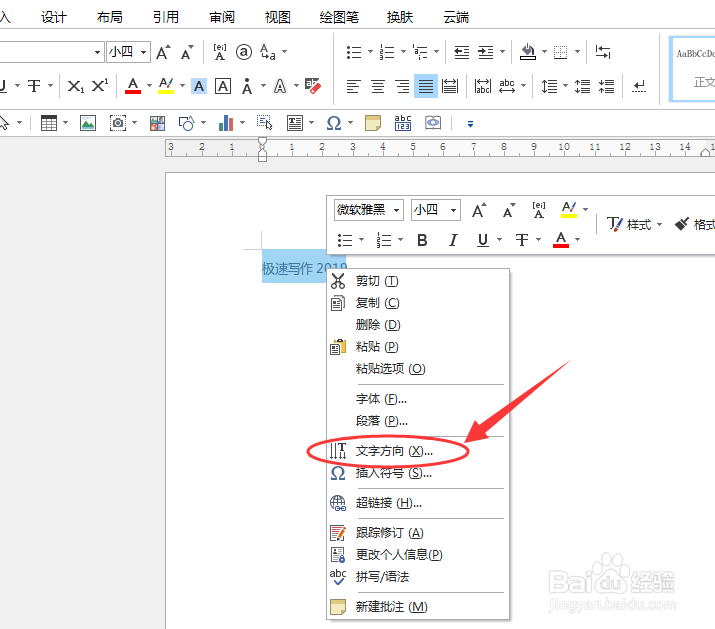Click the text box icon in toolbar
This screenshot has height=629, width=715.
tap(295, 123)
